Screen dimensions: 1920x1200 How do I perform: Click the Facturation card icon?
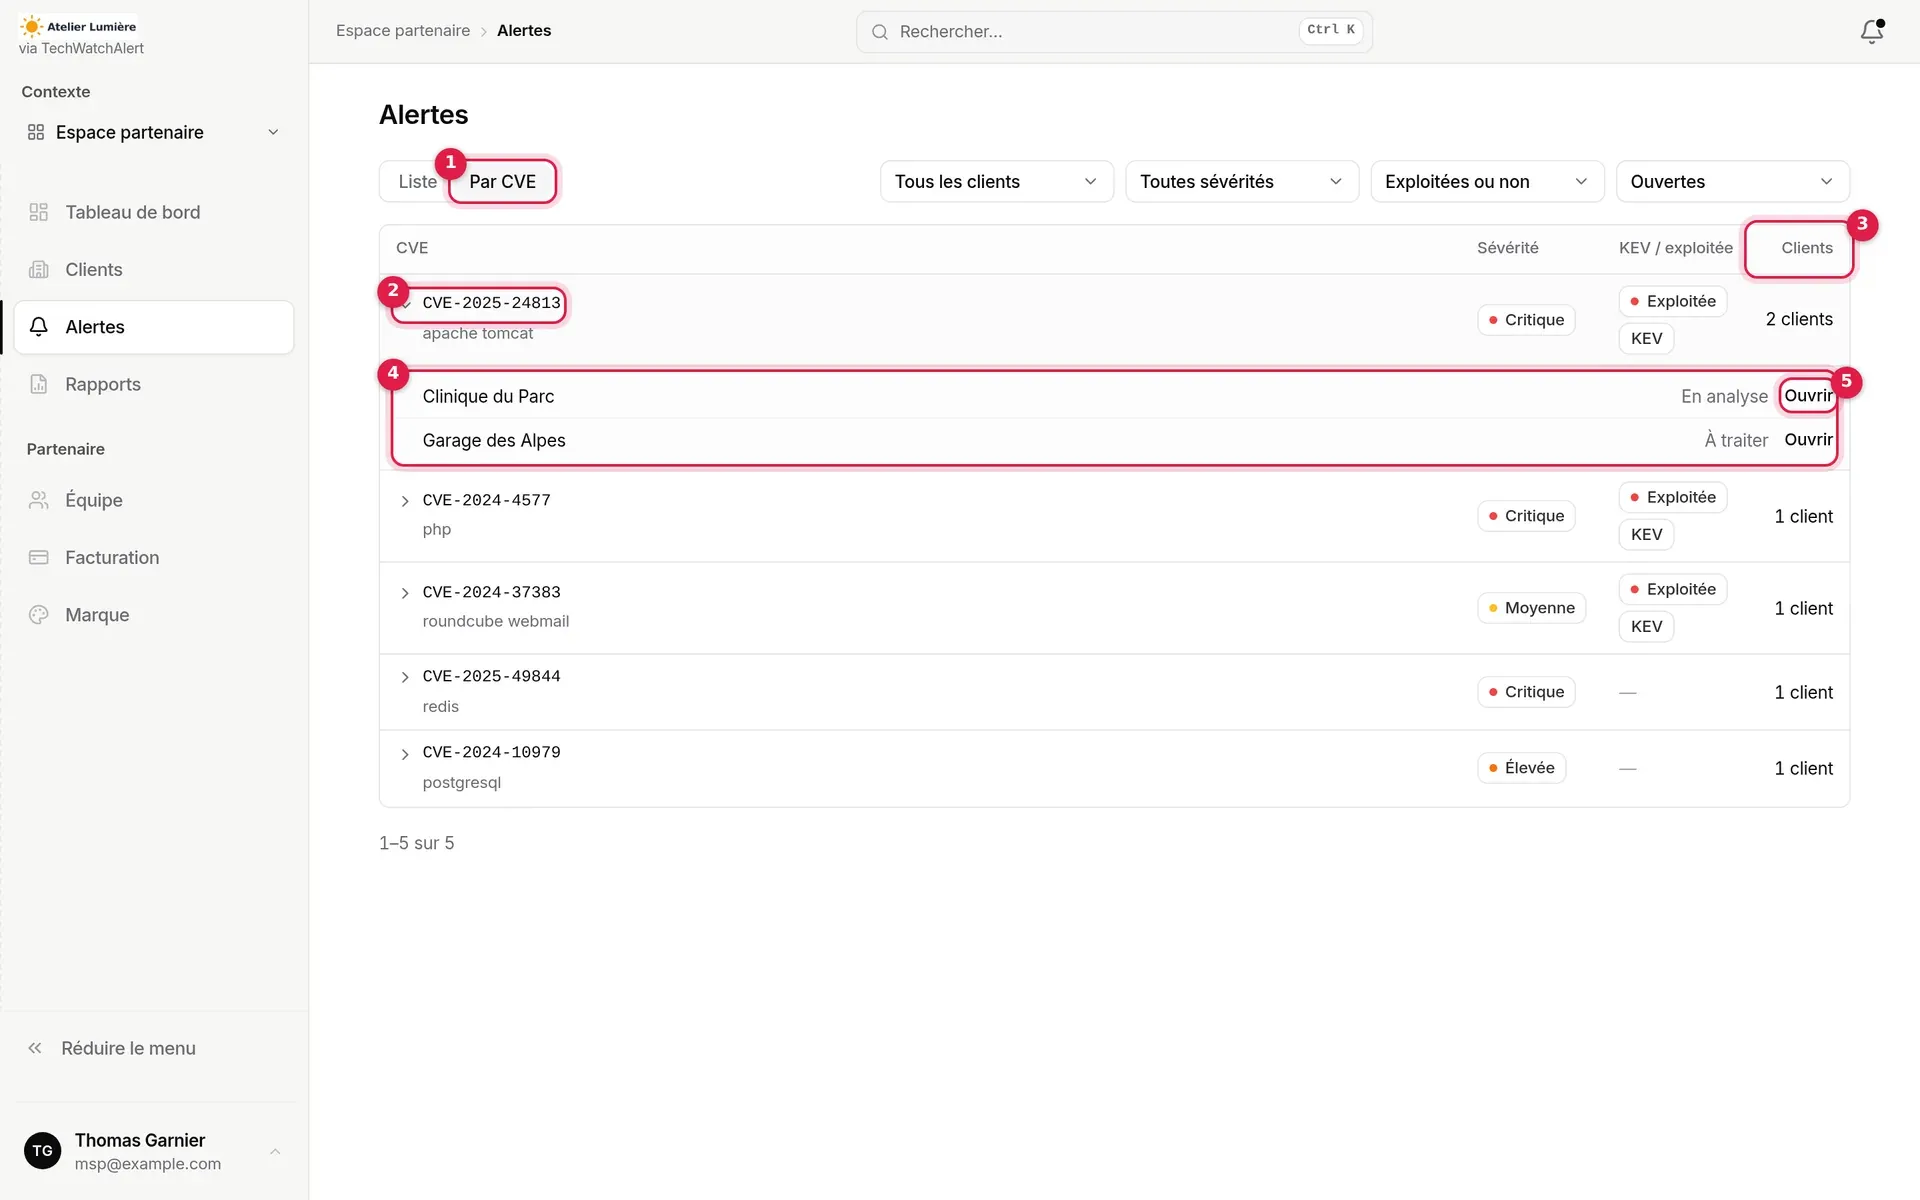[x=39, y=557]
